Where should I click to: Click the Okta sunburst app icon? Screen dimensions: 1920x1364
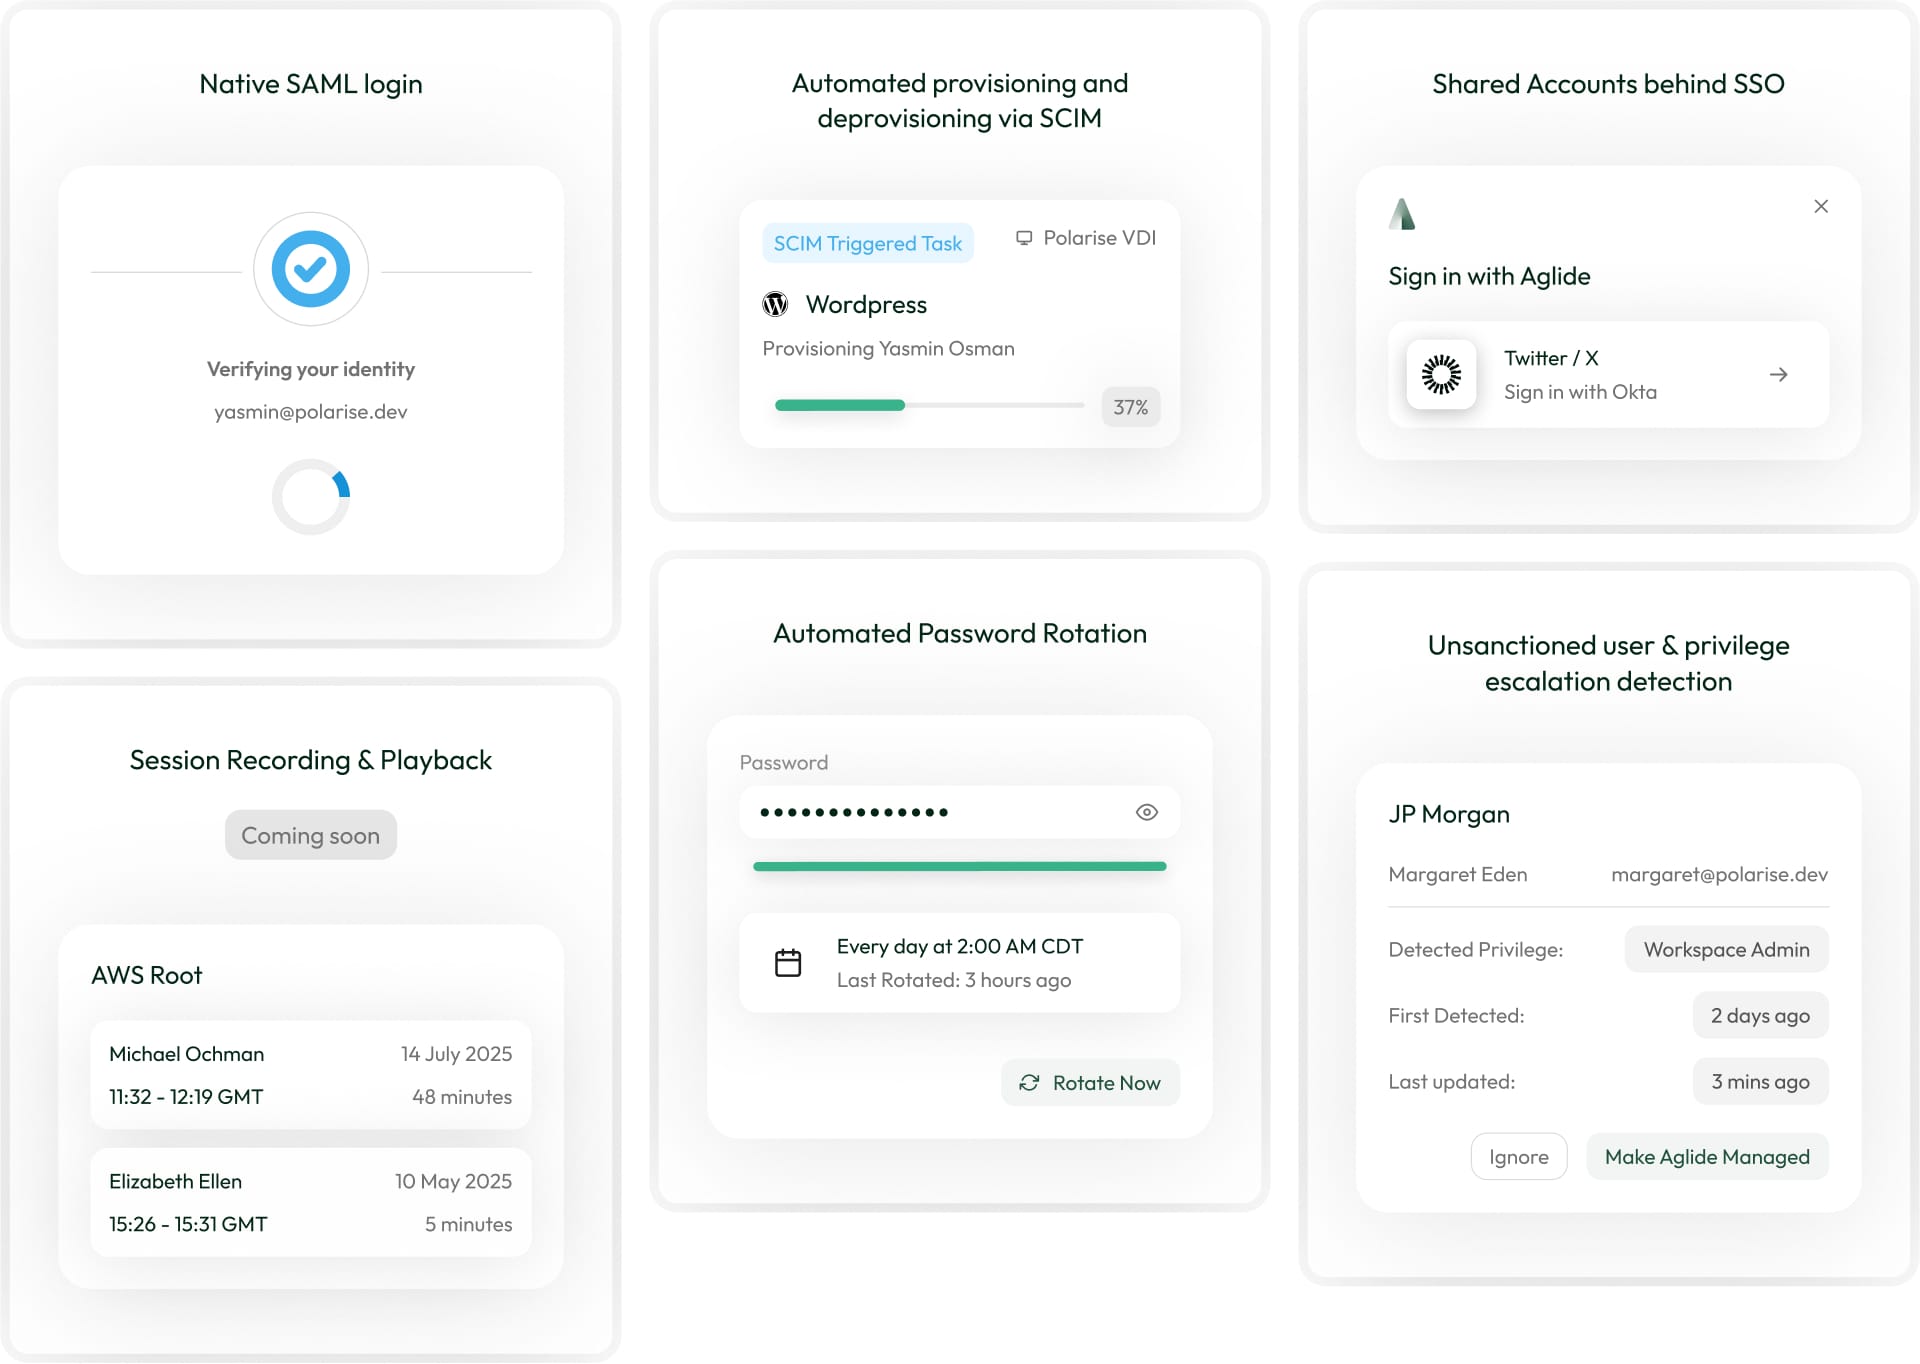(x=1441, y=375)
